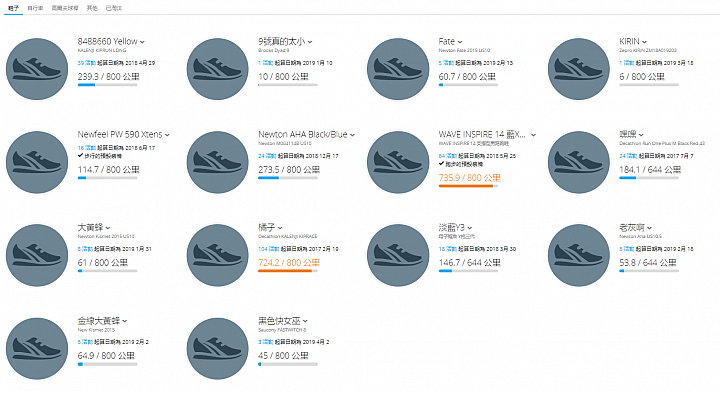The height and width of the screenshot is (393, 720).
Task: Click the 老灰啊 shoe icon
Action: pos(579,255)
